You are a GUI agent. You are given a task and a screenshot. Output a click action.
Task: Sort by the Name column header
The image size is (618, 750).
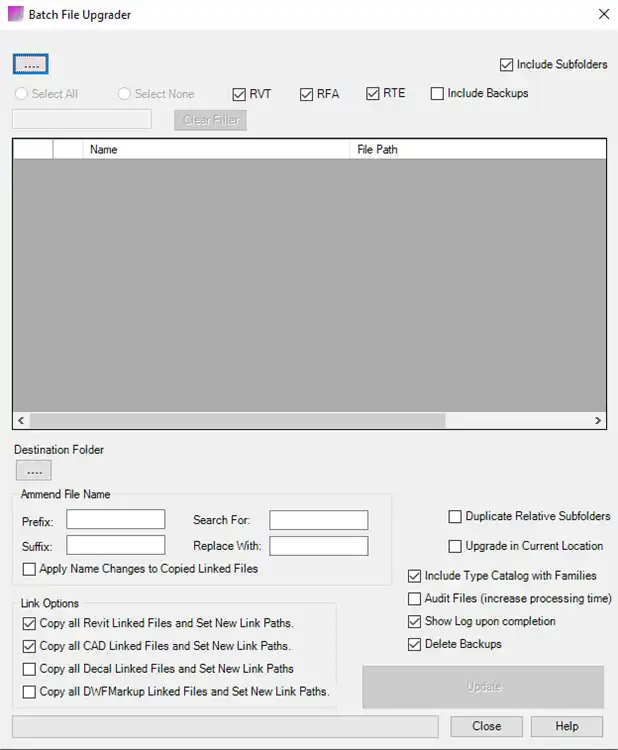(216, 150)
